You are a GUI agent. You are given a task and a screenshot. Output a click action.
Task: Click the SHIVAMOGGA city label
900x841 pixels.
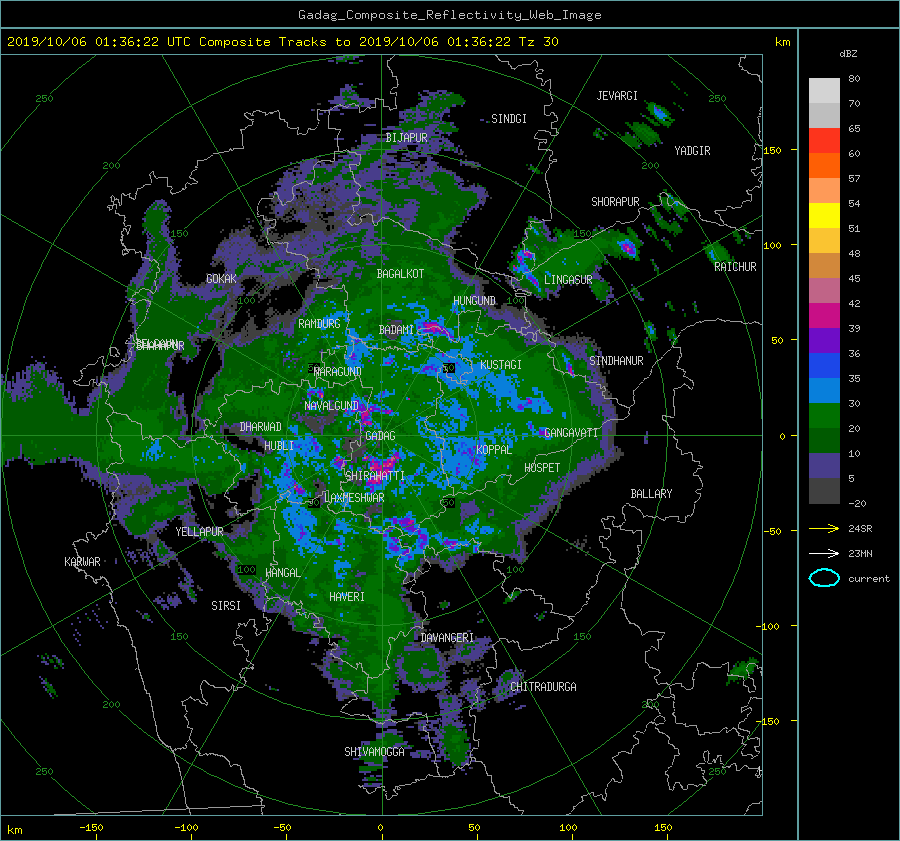(374, 751)
